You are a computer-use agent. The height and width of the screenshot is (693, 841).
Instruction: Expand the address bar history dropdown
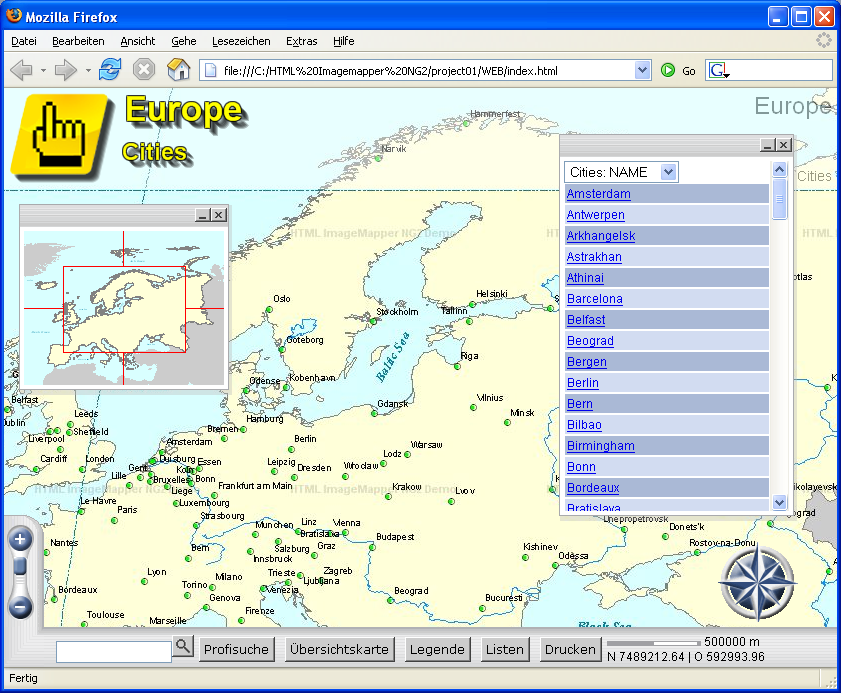(x=643, y=71)
